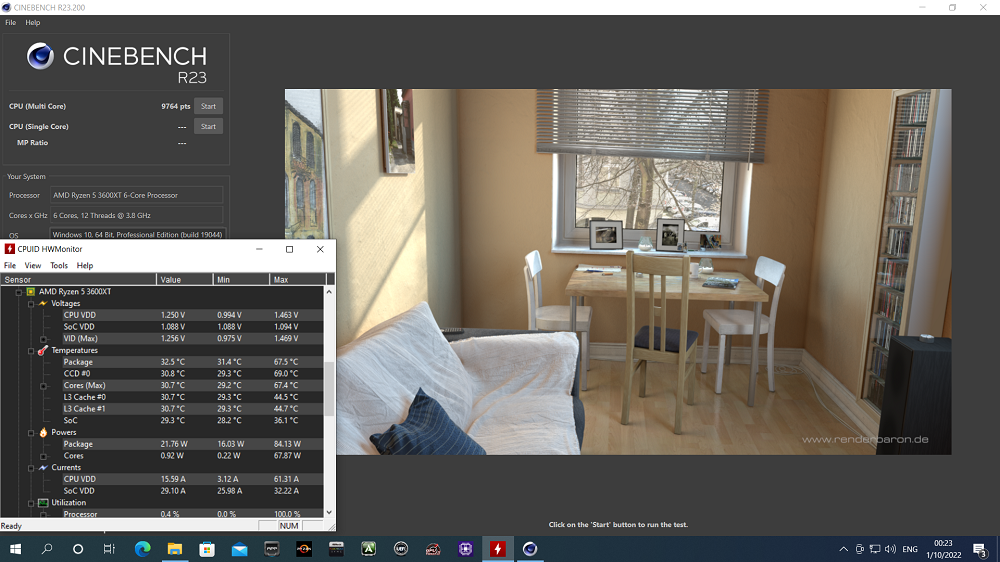Open Windows taskbar search
This screenshot has height=562, width=1000.
point(47,549)
